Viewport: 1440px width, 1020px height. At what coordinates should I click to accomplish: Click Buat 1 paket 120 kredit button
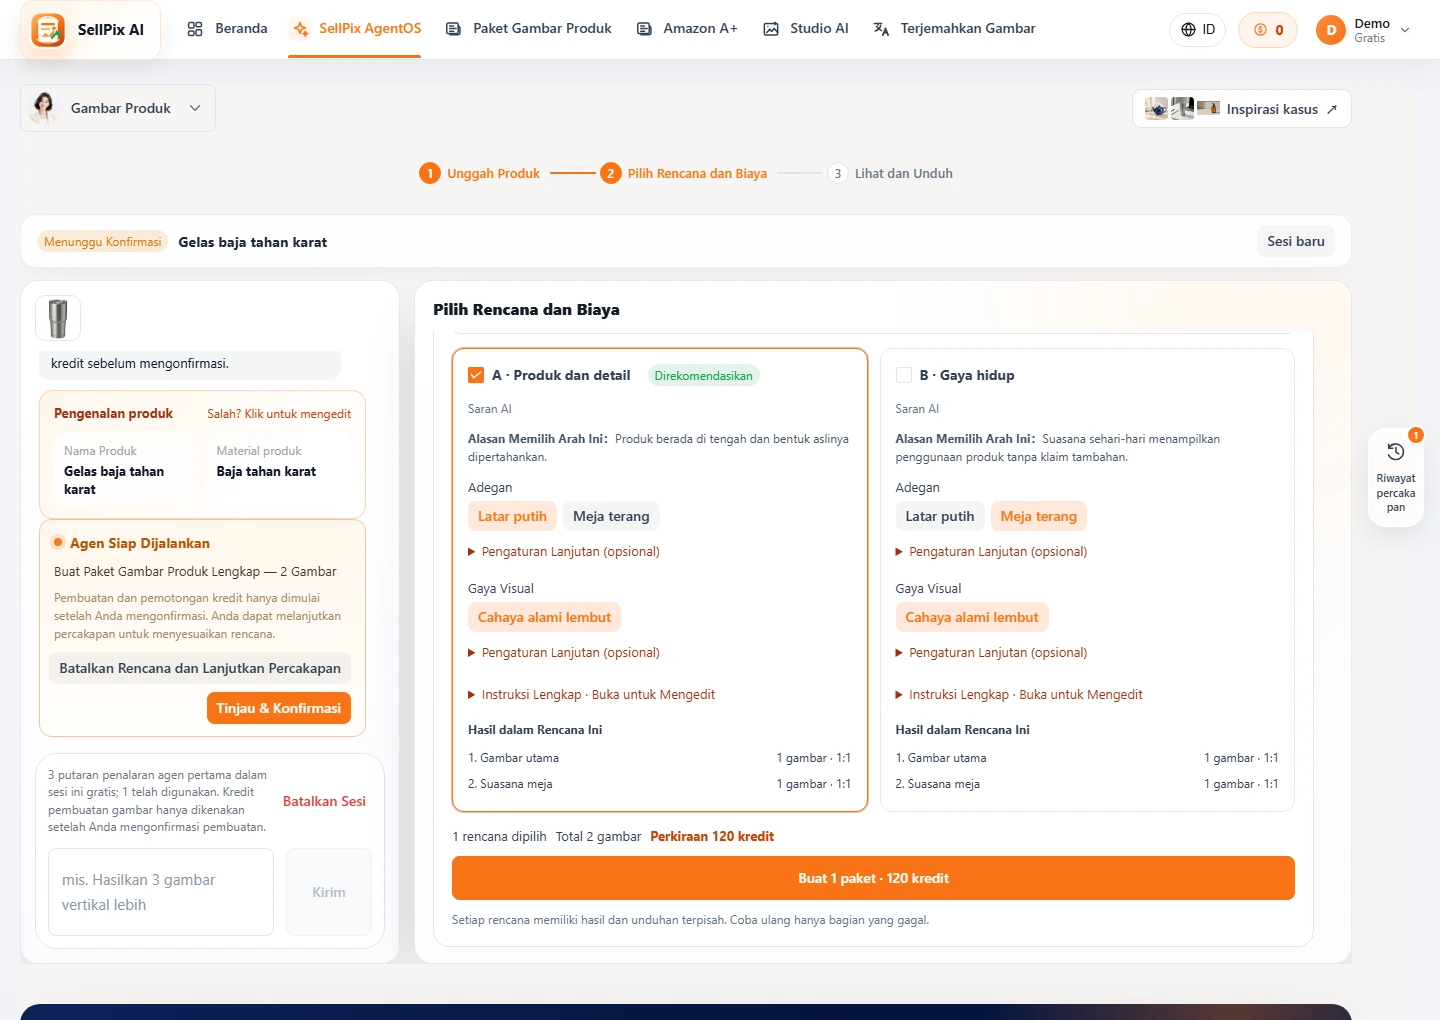[873, 878]
